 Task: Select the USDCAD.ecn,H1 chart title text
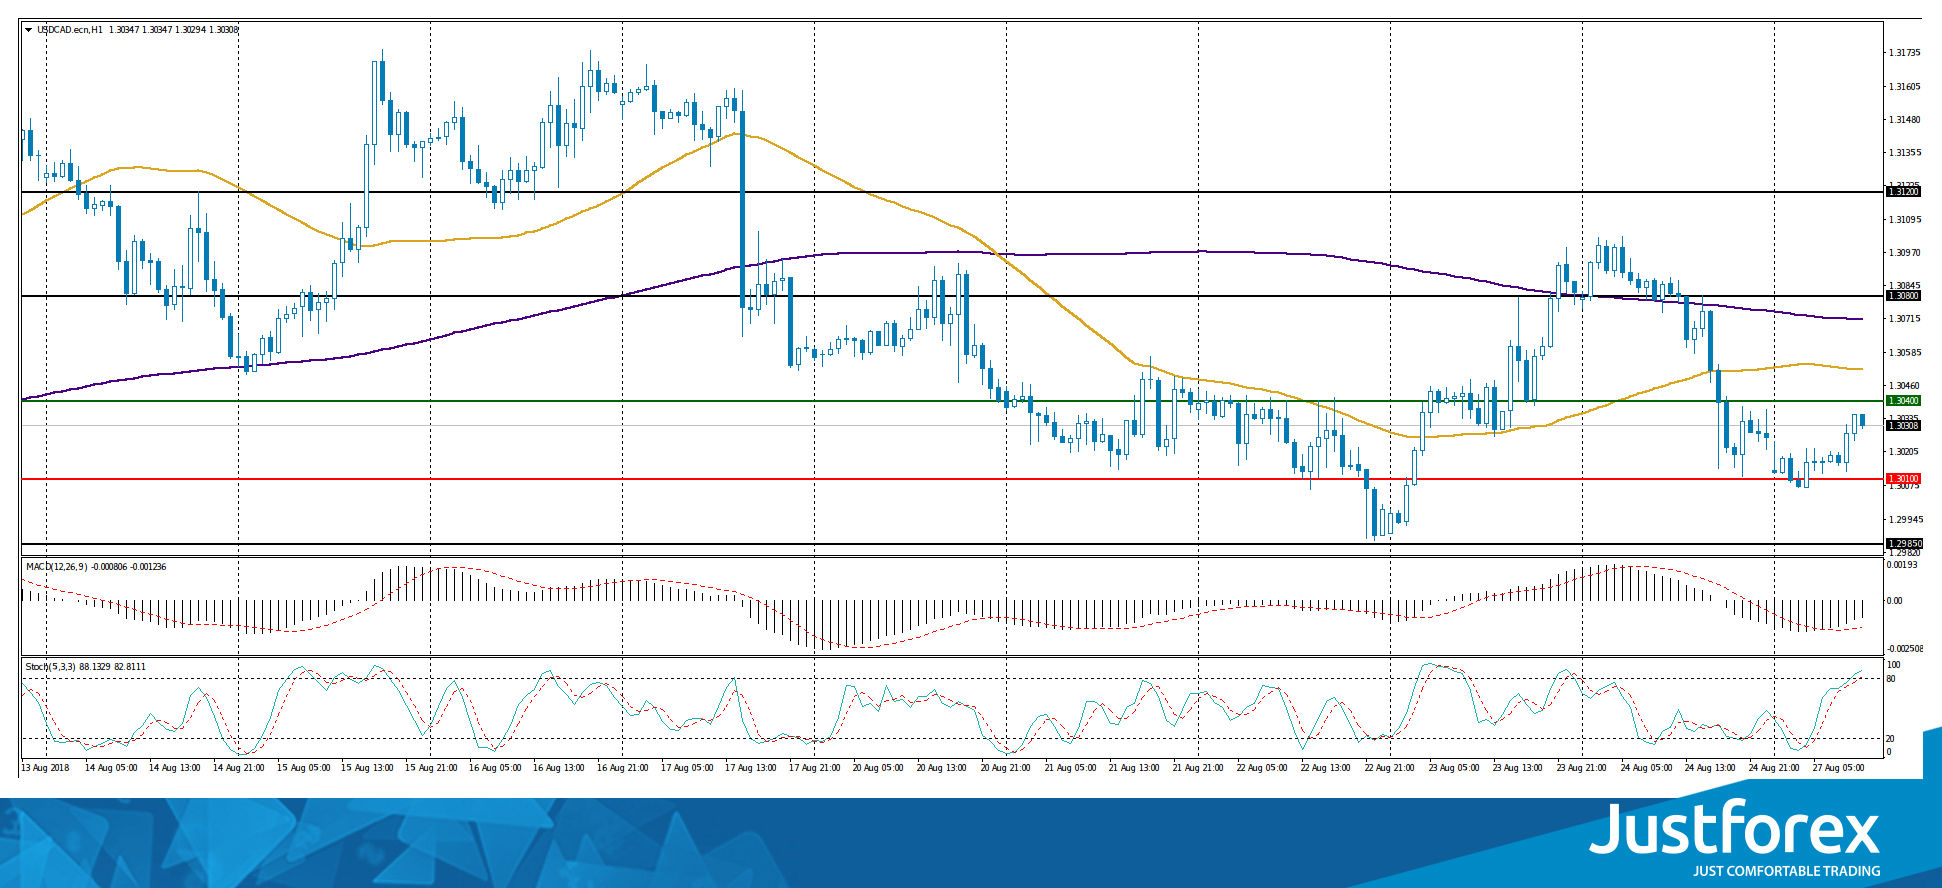tap(70, 30)
